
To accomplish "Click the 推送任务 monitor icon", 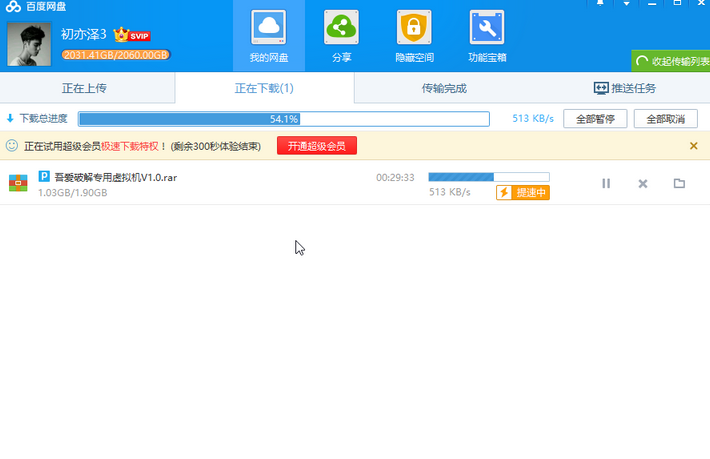I will click(x=601, y=88).
